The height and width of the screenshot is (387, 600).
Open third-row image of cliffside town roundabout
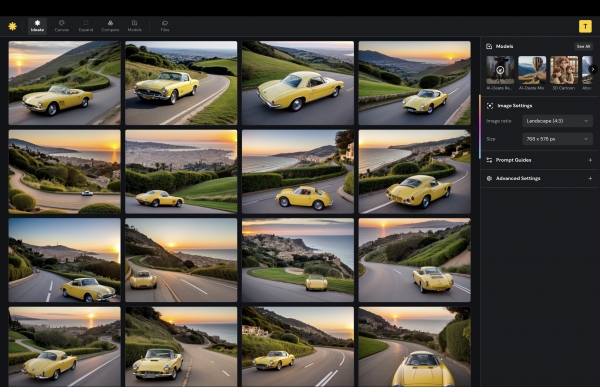(298, 260)
